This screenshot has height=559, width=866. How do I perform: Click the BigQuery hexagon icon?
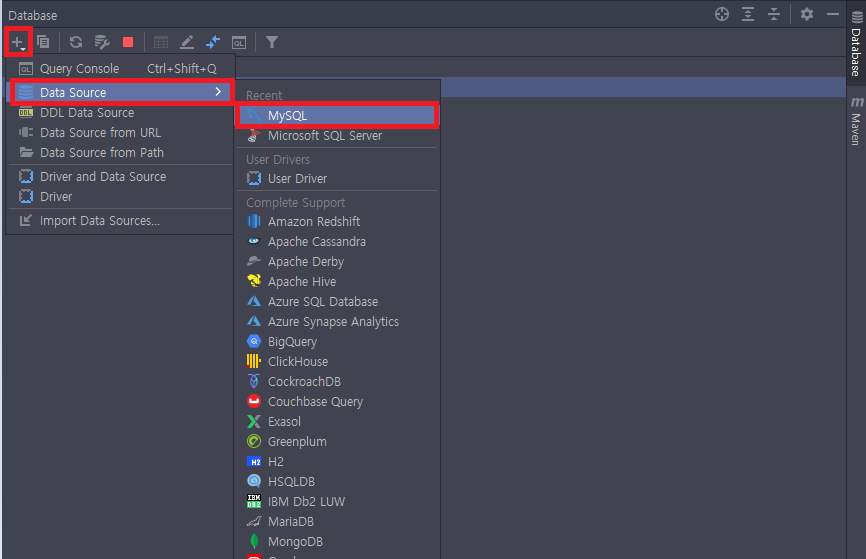(254, 341)
